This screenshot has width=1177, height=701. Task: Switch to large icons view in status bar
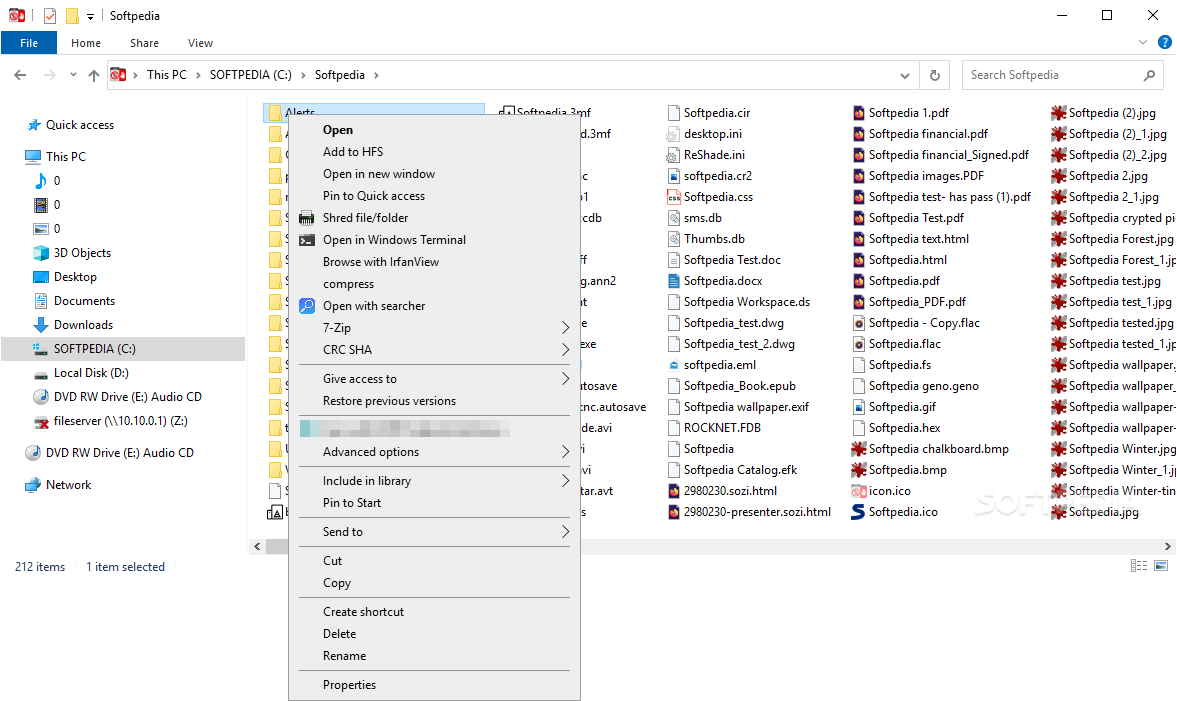[1161, 566]
